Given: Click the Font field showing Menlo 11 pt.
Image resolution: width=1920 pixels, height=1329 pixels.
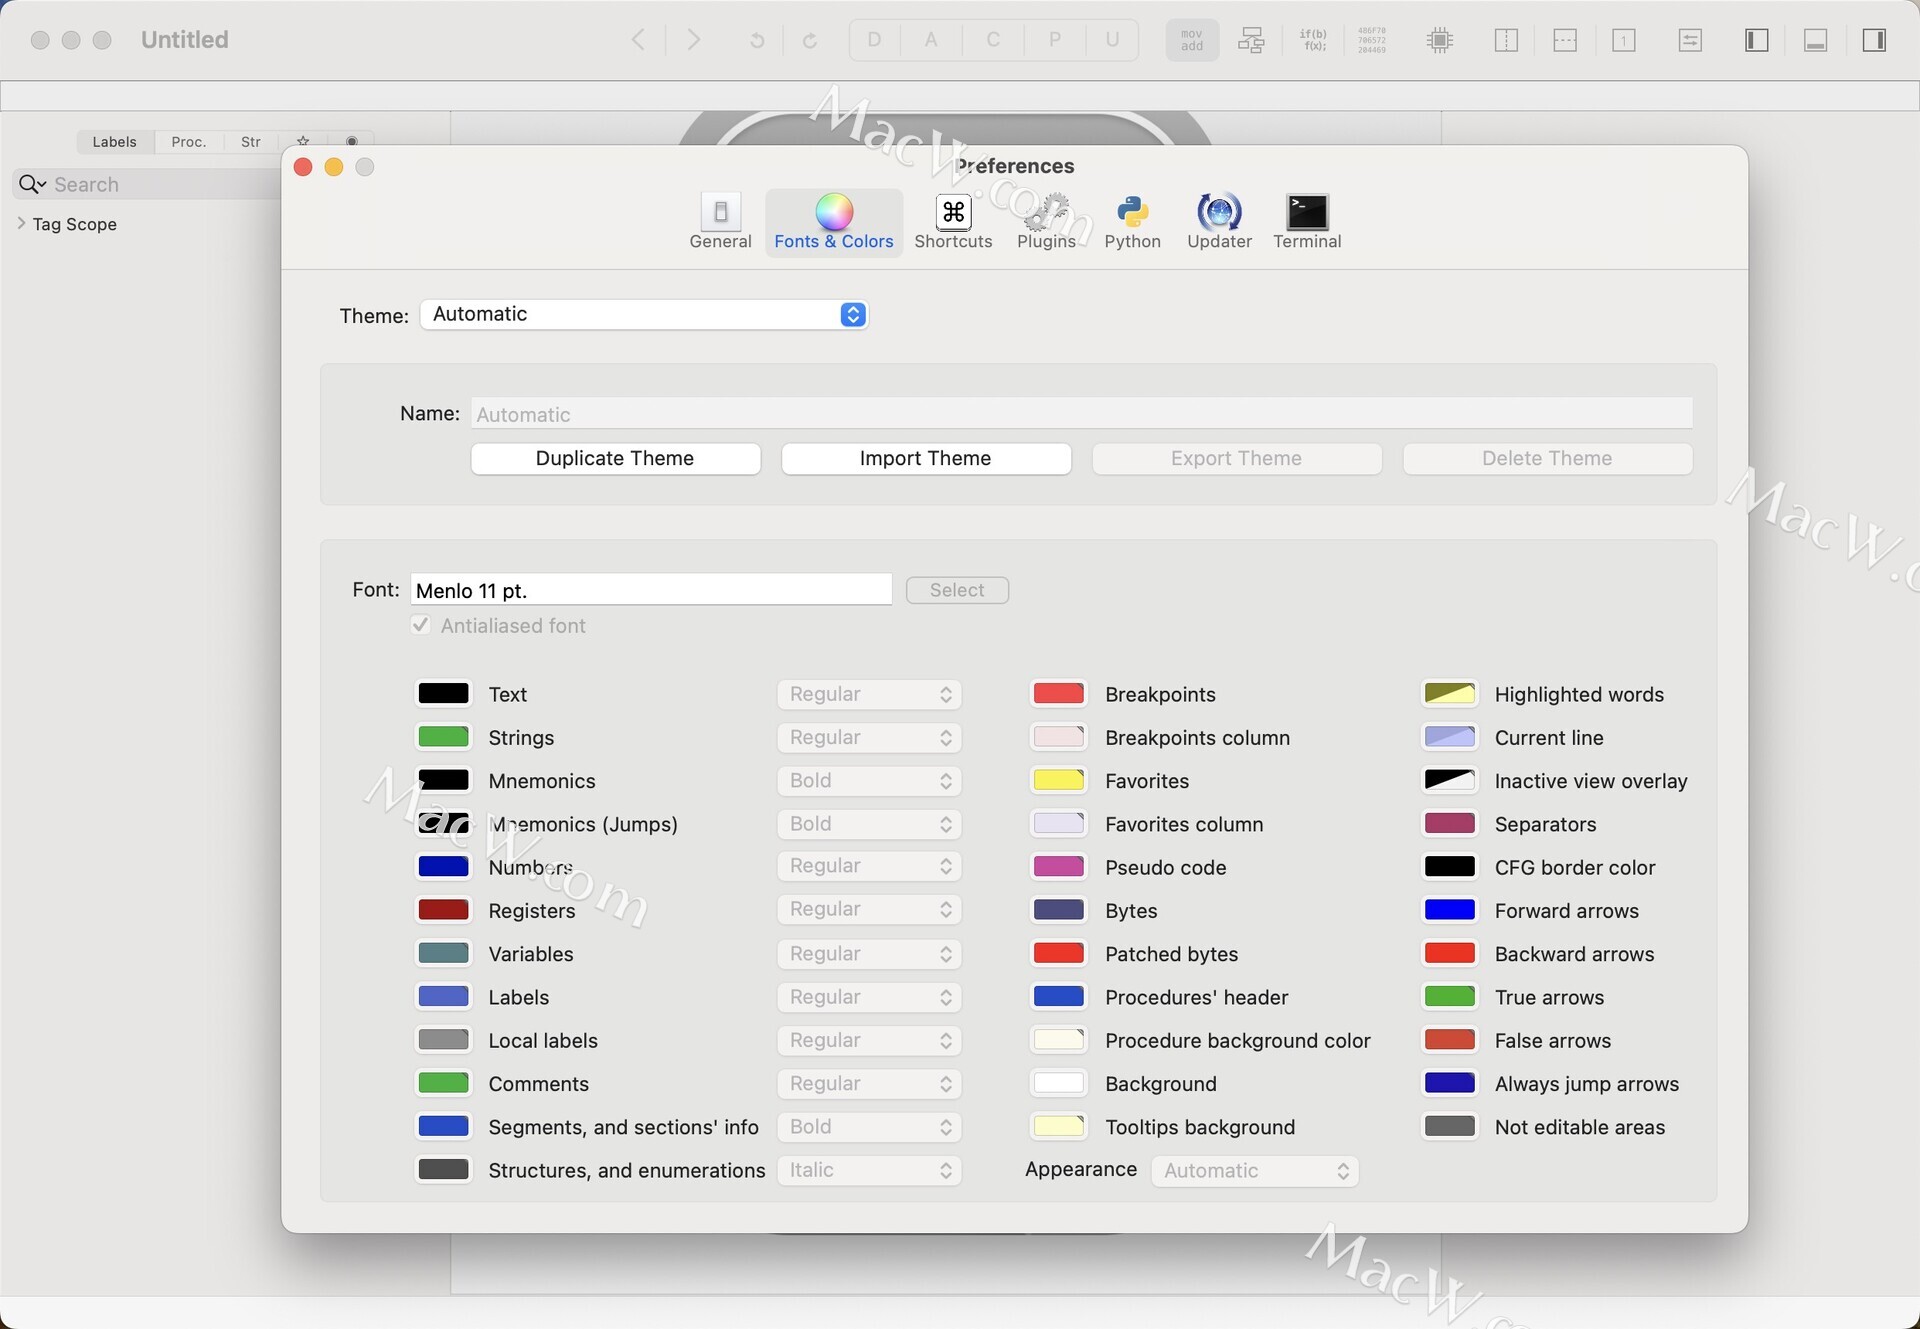Looking at the screenshot, I should tap(651, 590).
